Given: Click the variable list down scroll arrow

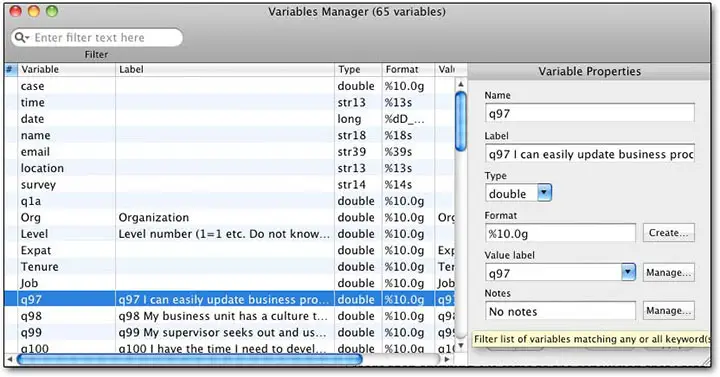Looking at the screenshot, I should point(461,346).
